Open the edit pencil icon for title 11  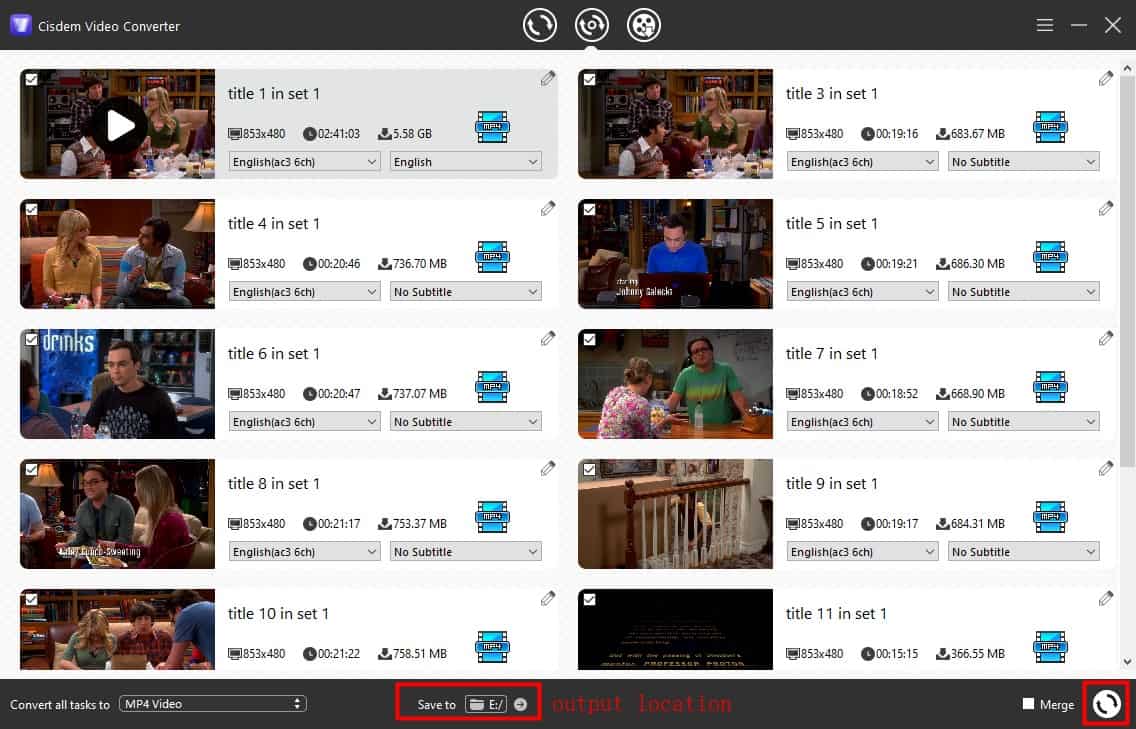1106,598
